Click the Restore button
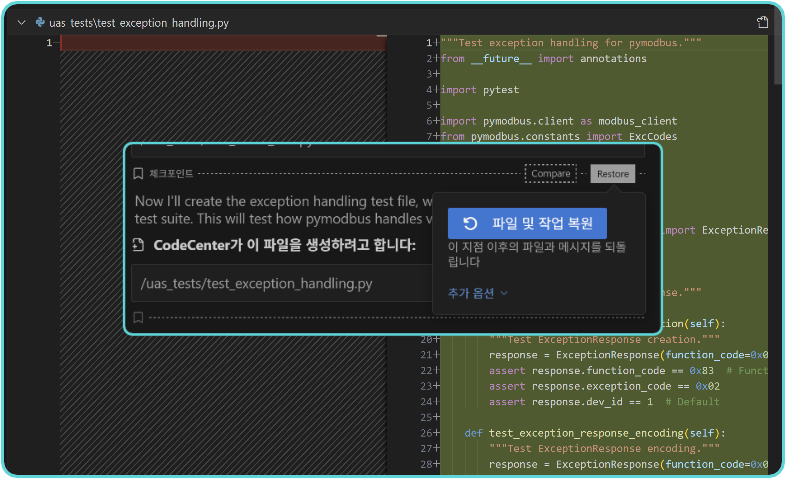The height and width of the screenshot is (479, 786). pyautogui.click(x=613, y=173)
